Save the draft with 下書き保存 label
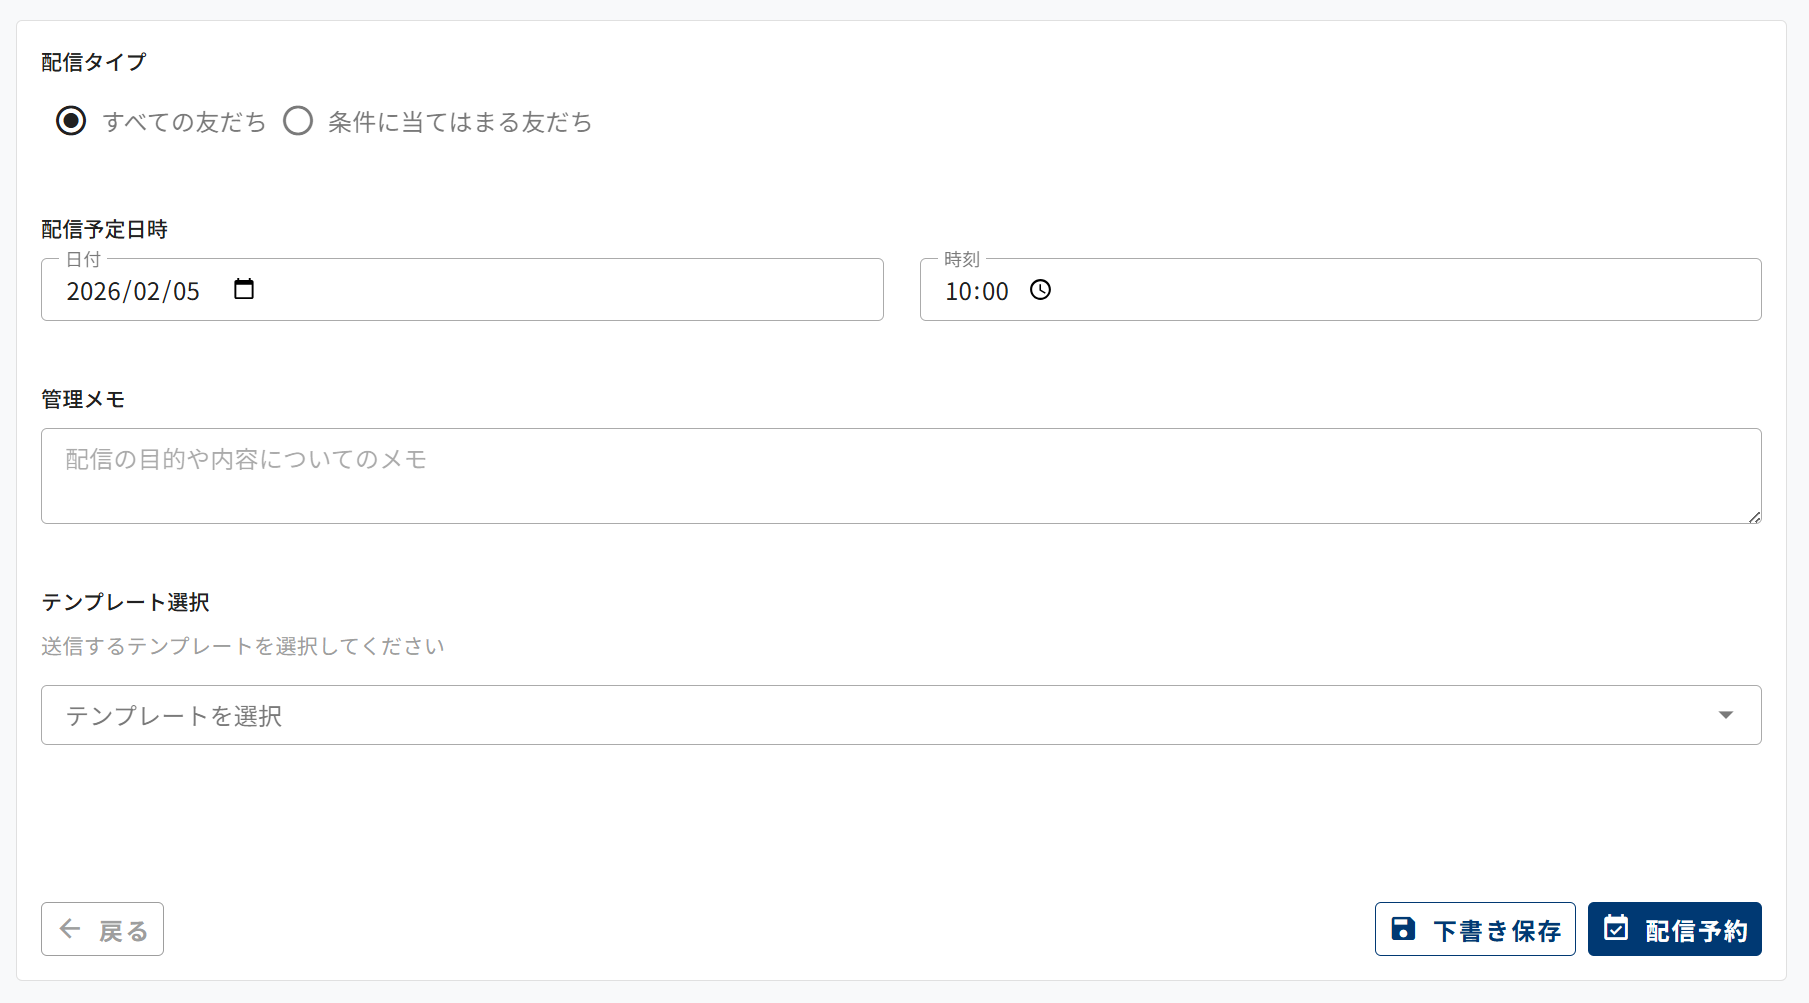 (1496, 931)
